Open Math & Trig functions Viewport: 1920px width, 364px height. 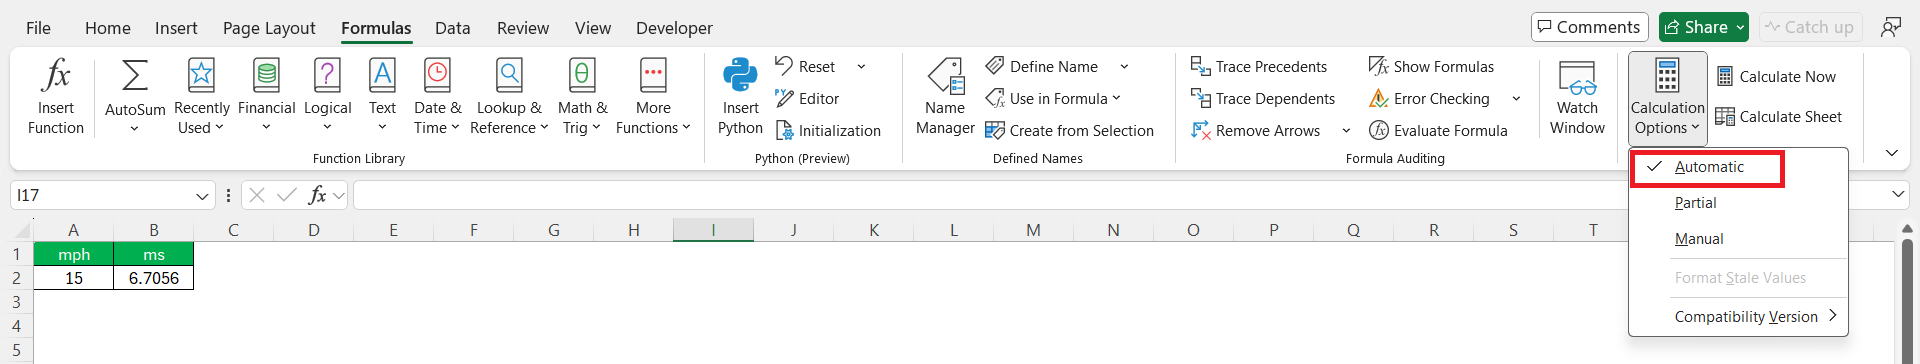[x=582, y=97]
